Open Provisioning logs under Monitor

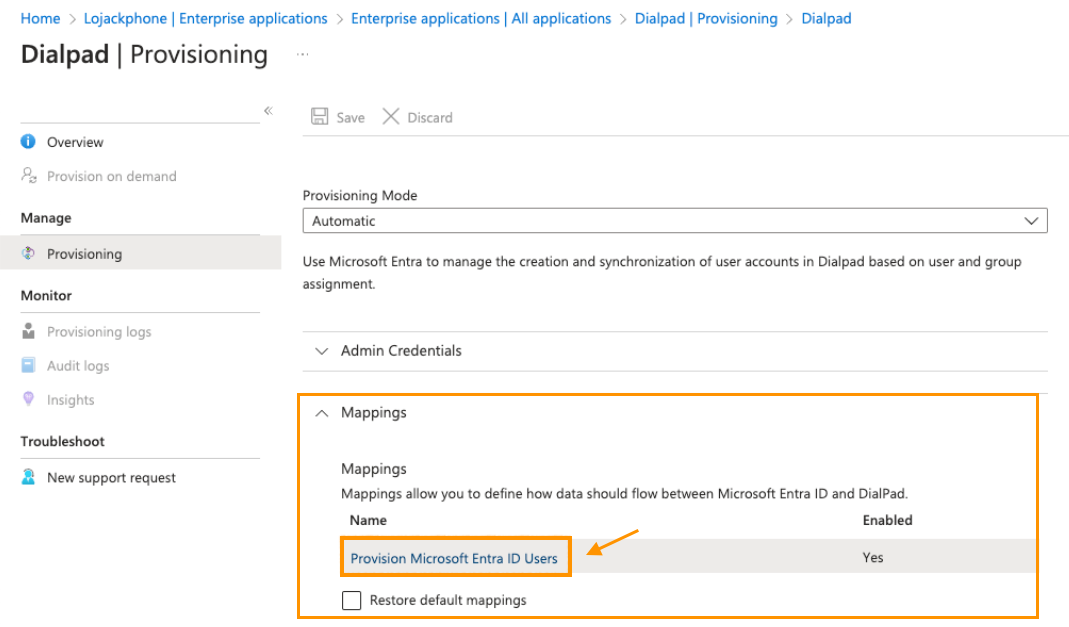pos(99,332)
